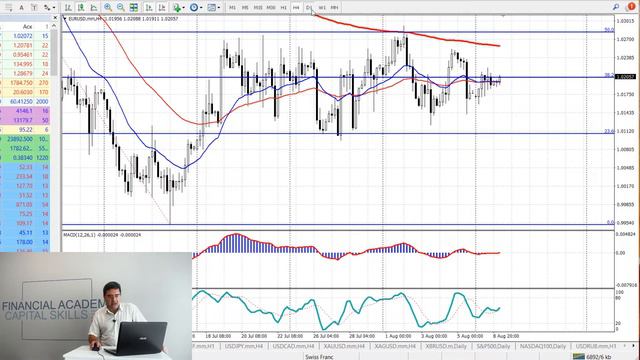Select the Market Watch row priced 134.995
The width and height of the screenshot is (640, 360).
coord(25,64)
